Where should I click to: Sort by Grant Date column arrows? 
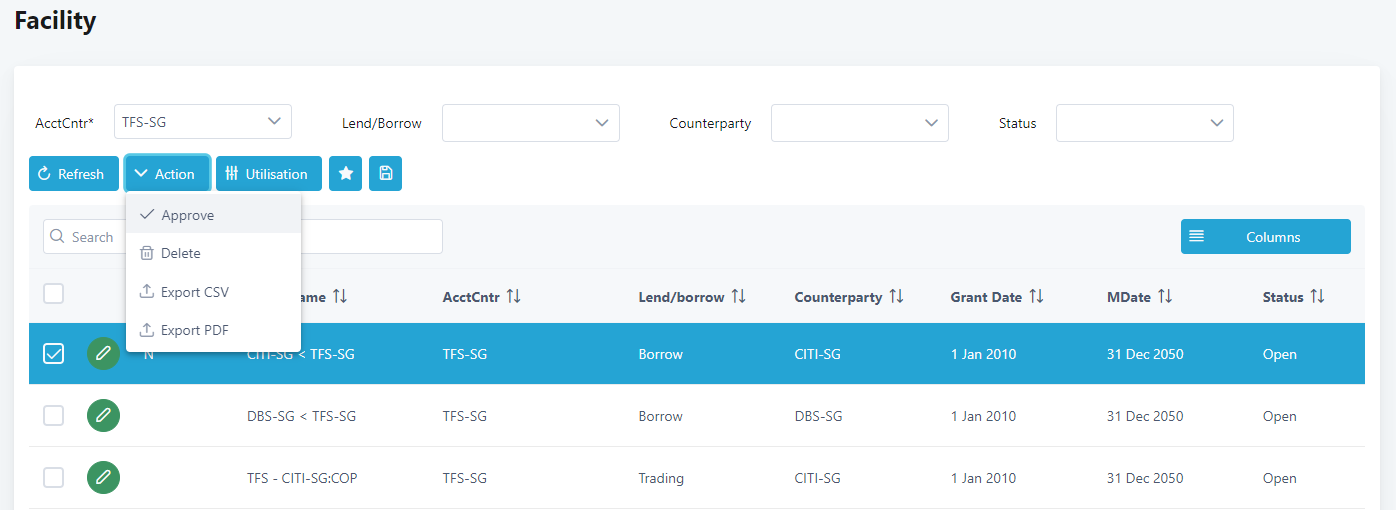1036,297
